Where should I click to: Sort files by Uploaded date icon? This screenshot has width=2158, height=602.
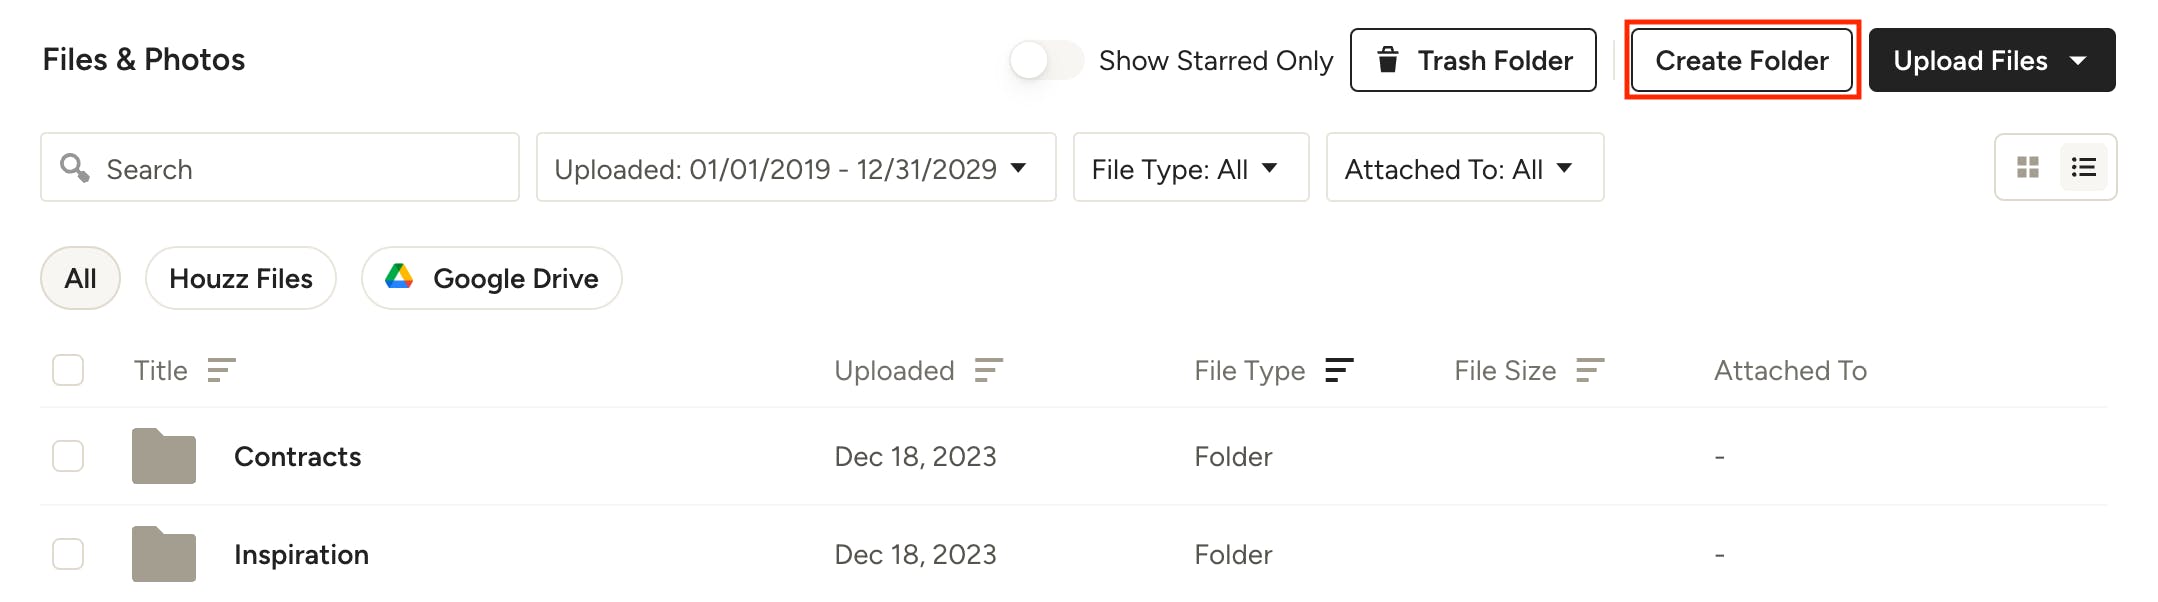pyautogui.click(x=988, y=371)
